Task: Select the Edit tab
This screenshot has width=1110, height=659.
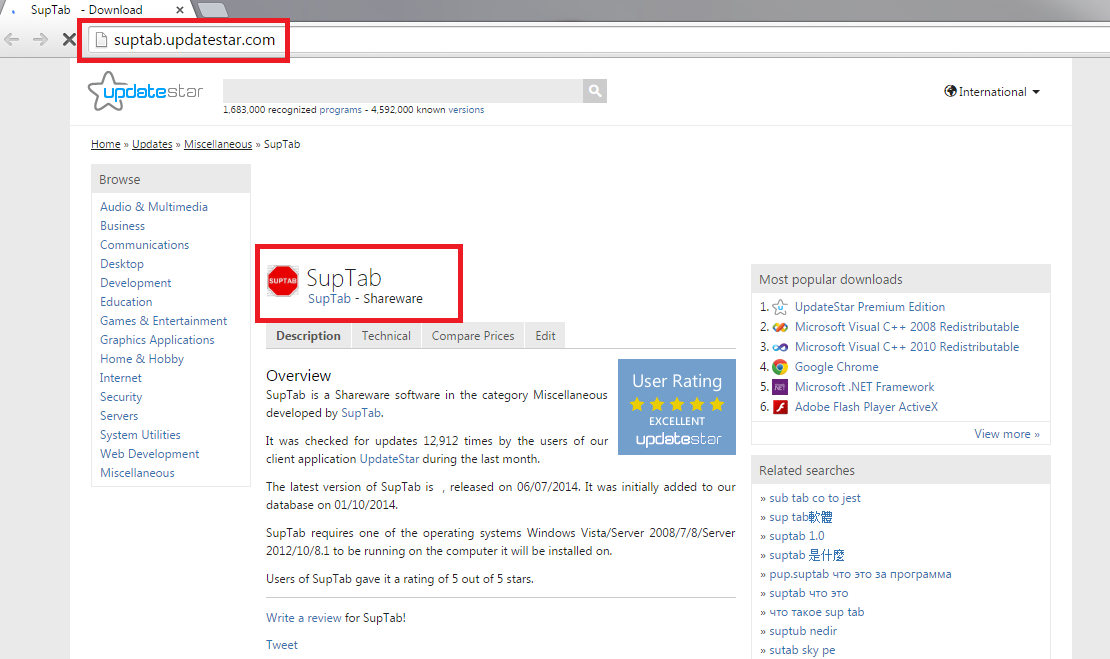Action: [x=545, y=336]
